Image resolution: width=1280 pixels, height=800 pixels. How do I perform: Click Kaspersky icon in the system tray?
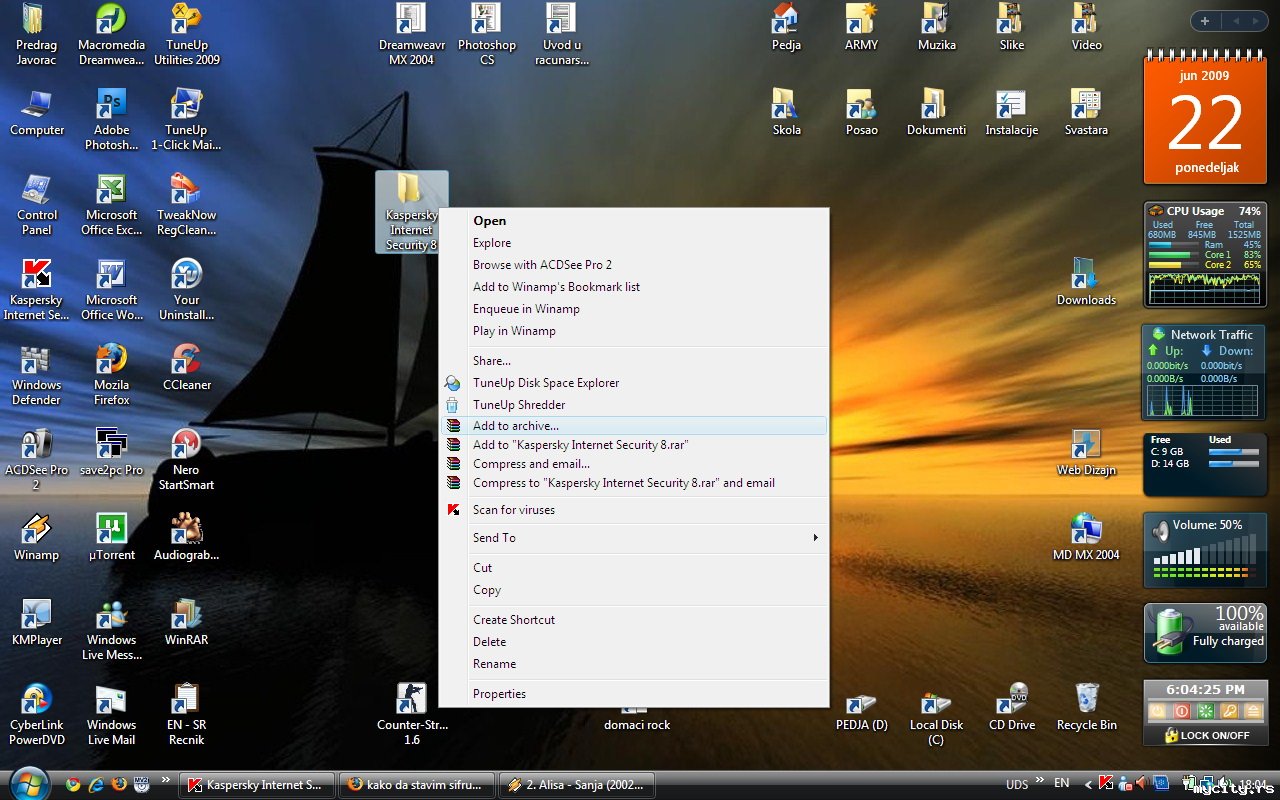click(x=1106, y=783)
